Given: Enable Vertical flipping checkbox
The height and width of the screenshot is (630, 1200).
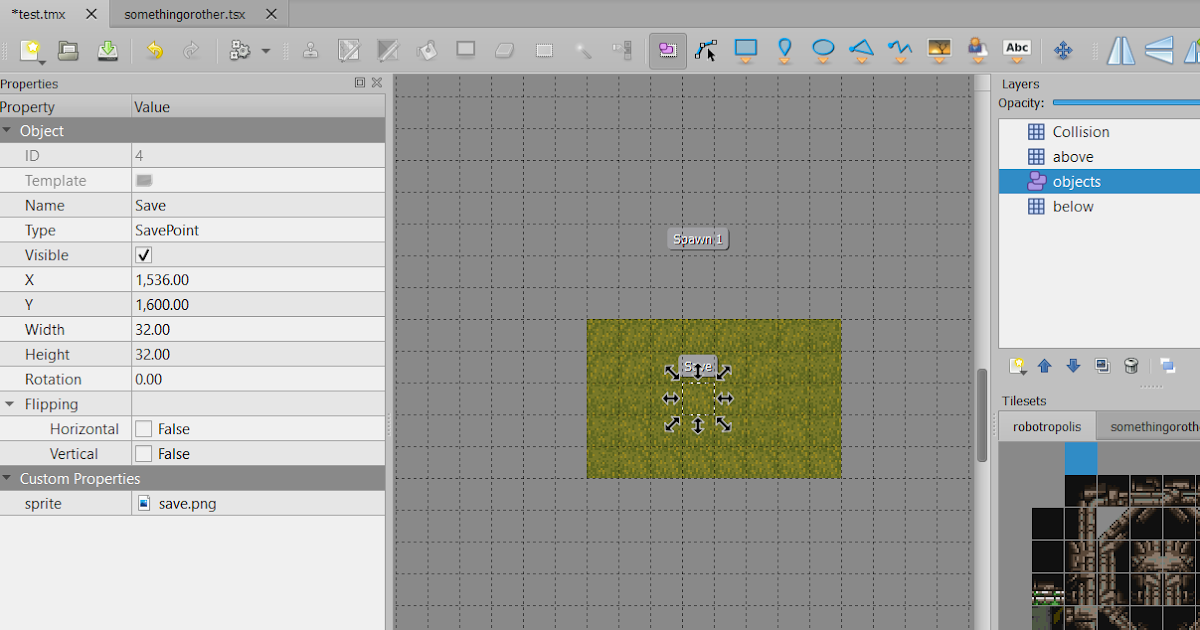Looking at the screenshot, I should pyautogui.click(x=143, y=453).
